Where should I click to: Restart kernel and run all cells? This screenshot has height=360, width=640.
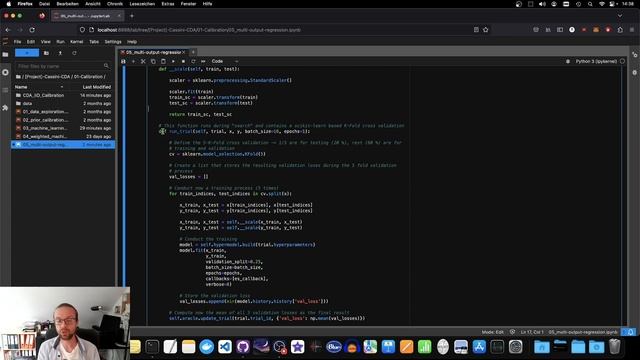pos(203,61)
